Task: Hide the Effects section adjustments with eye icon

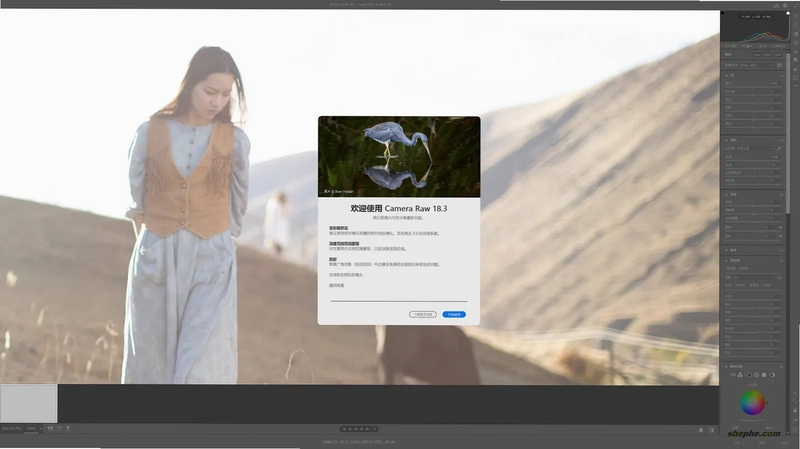Action: (x=782, y=194)
